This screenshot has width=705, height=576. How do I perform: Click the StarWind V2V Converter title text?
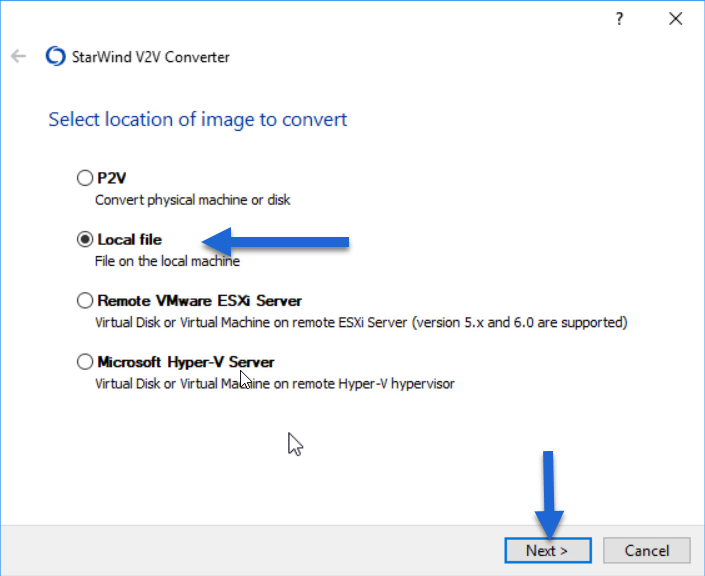(x=151, y=57)
